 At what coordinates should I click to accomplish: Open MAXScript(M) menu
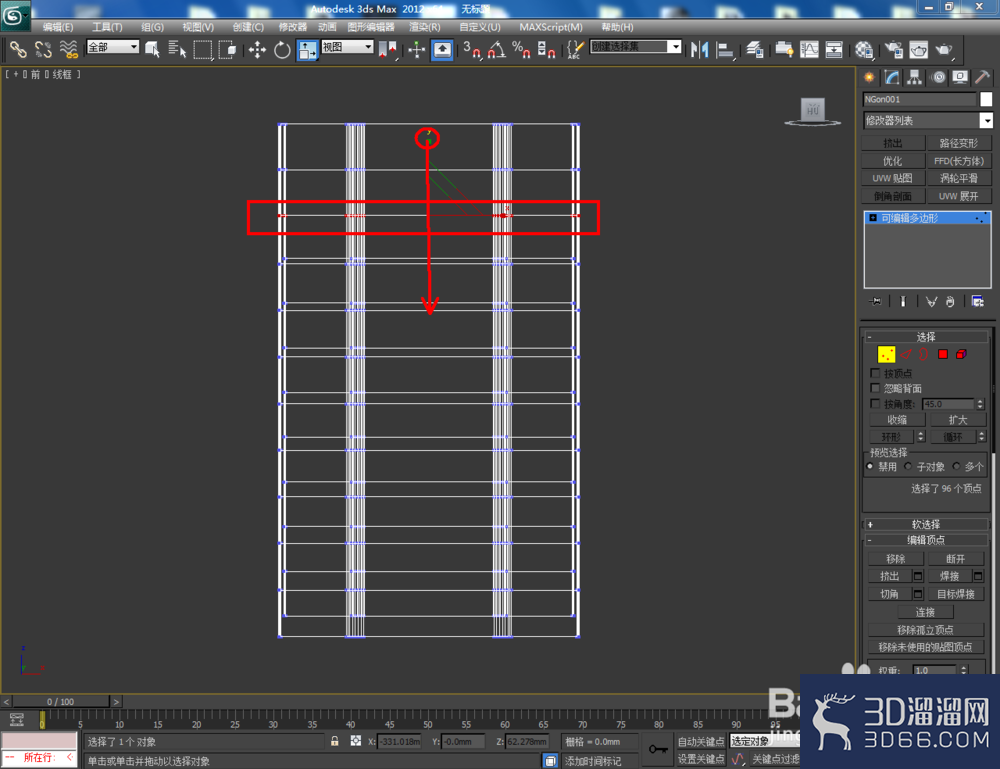click(x=551, y=27)
